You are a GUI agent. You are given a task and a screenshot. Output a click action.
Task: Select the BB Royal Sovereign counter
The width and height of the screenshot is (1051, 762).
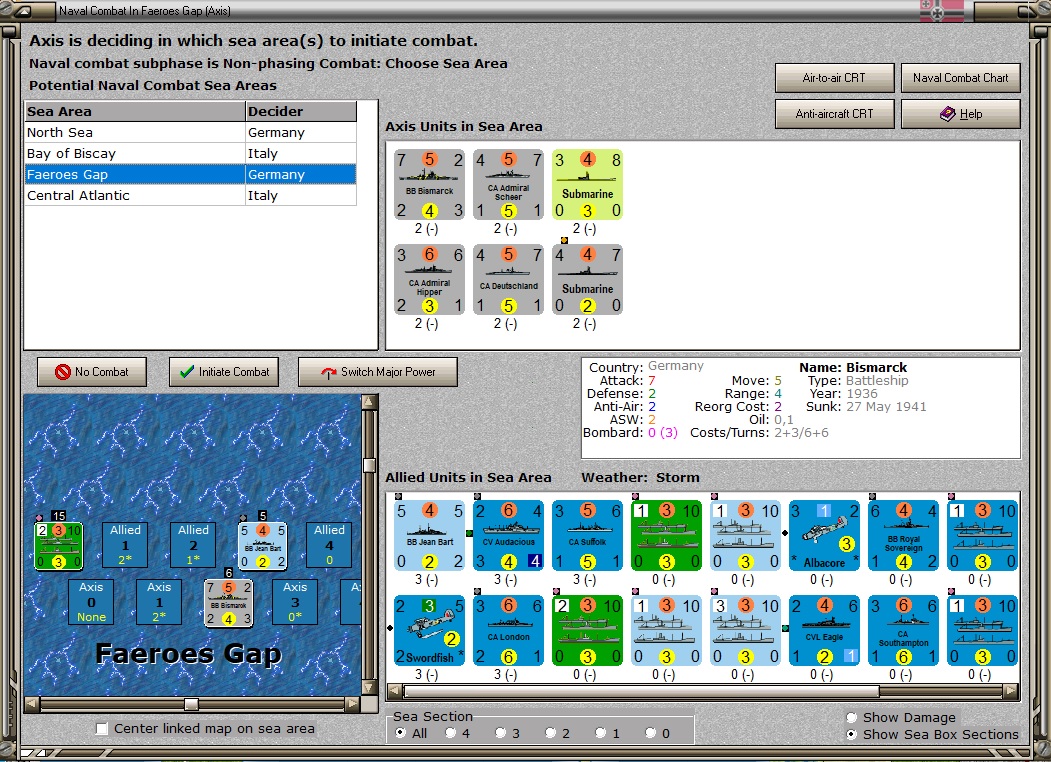[x=904, y=535]
